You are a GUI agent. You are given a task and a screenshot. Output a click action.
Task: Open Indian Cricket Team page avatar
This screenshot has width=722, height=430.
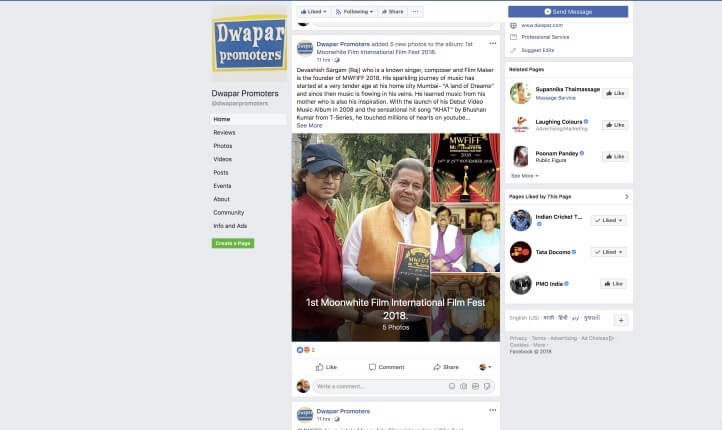[520, 220]
